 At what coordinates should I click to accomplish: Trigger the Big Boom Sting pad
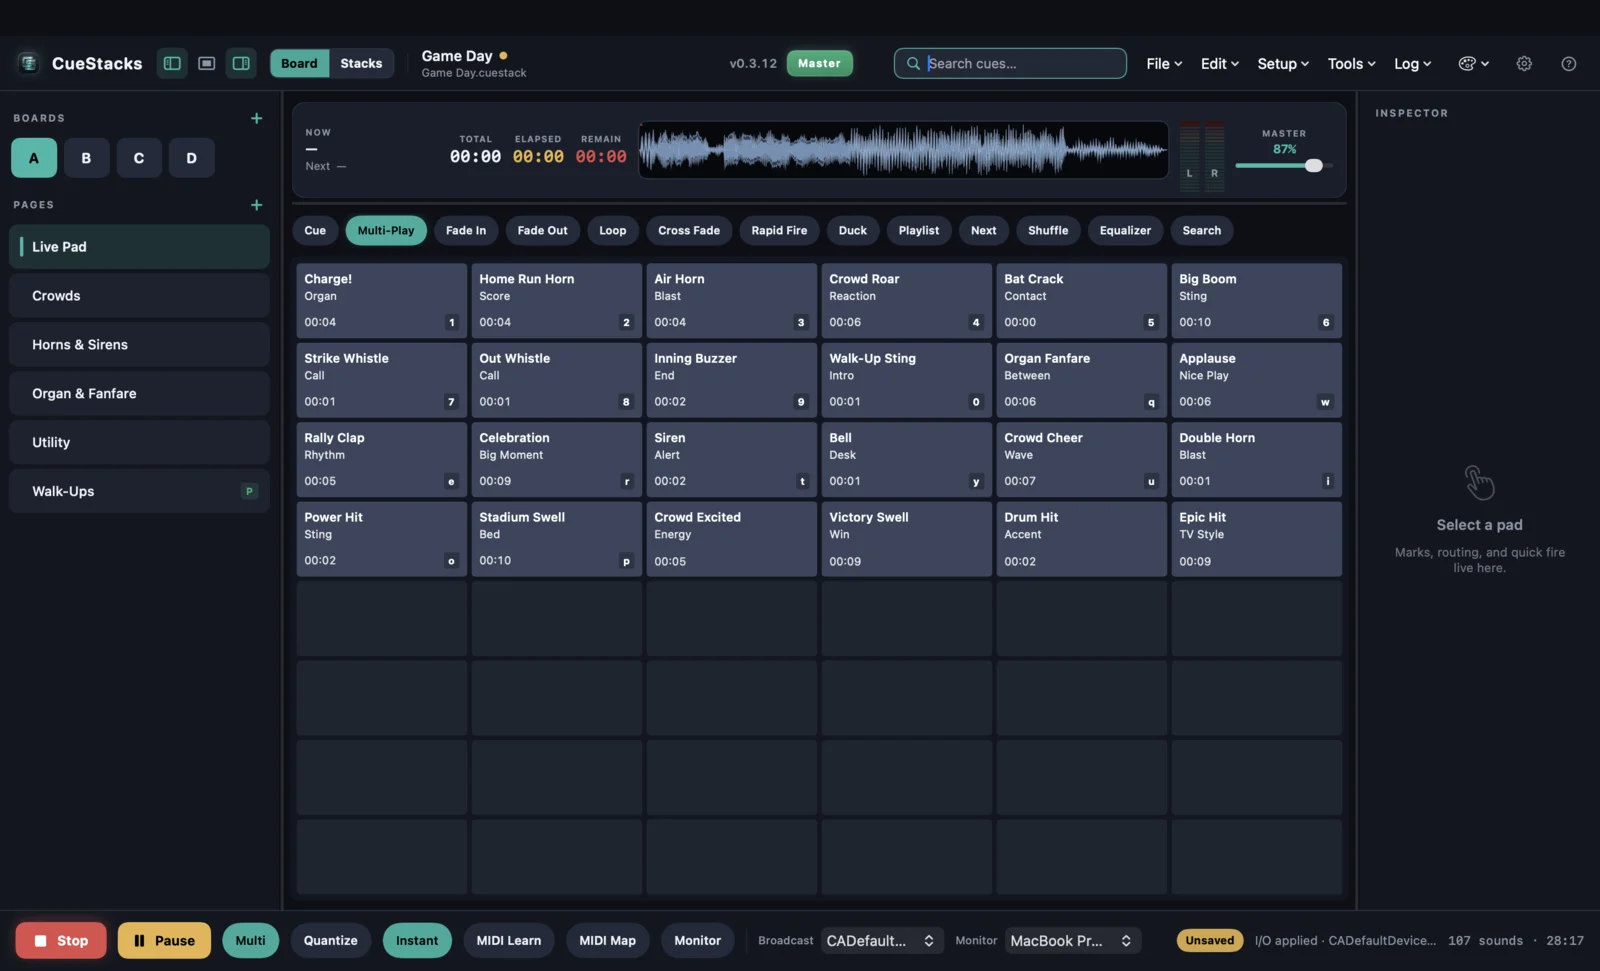click(1256, 300)
